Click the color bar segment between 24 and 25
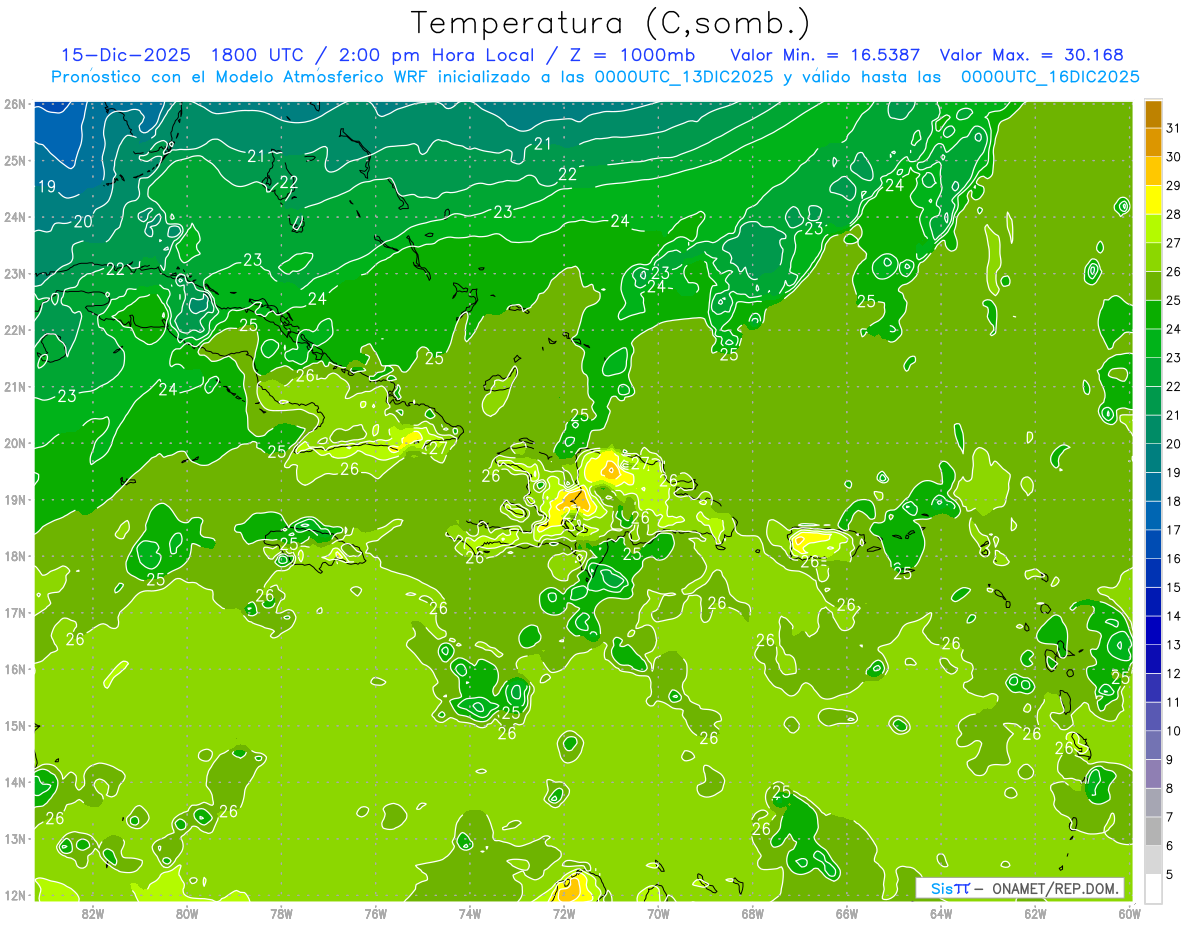Screen dimensions: 1200x927 pos(1153,315)
